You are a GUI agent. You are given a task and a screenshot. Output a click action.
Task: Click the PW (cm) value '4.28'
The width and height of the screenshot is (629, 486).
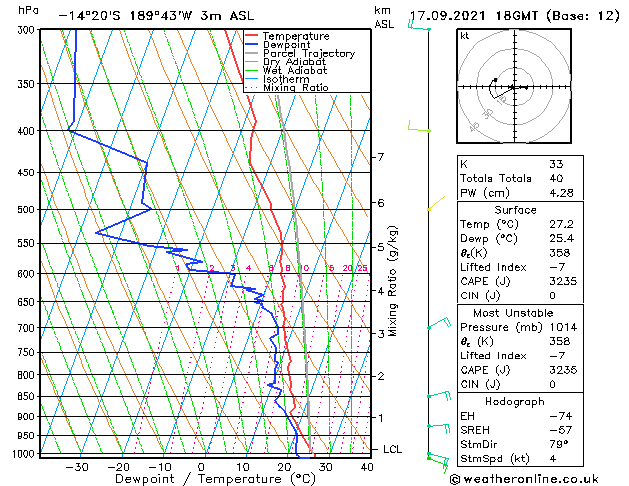561,193
